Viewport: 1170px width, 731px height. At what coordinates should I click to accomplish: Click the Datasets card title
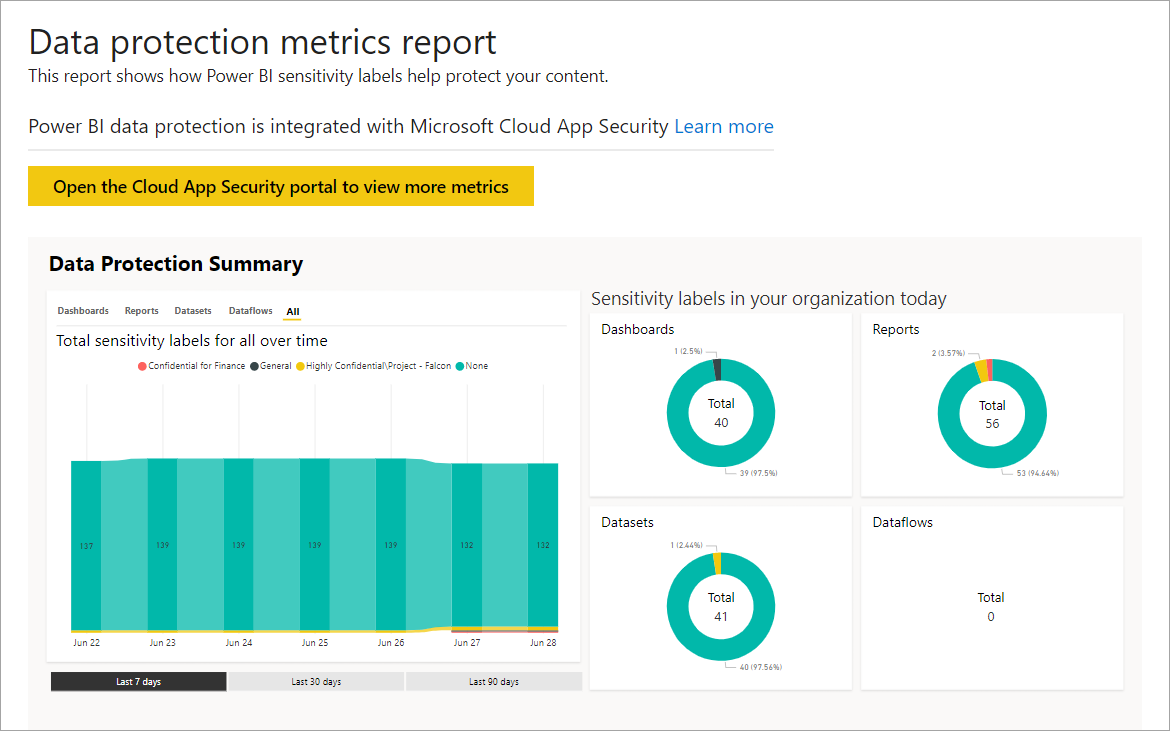pyautogui.click(x=628, y=523)
